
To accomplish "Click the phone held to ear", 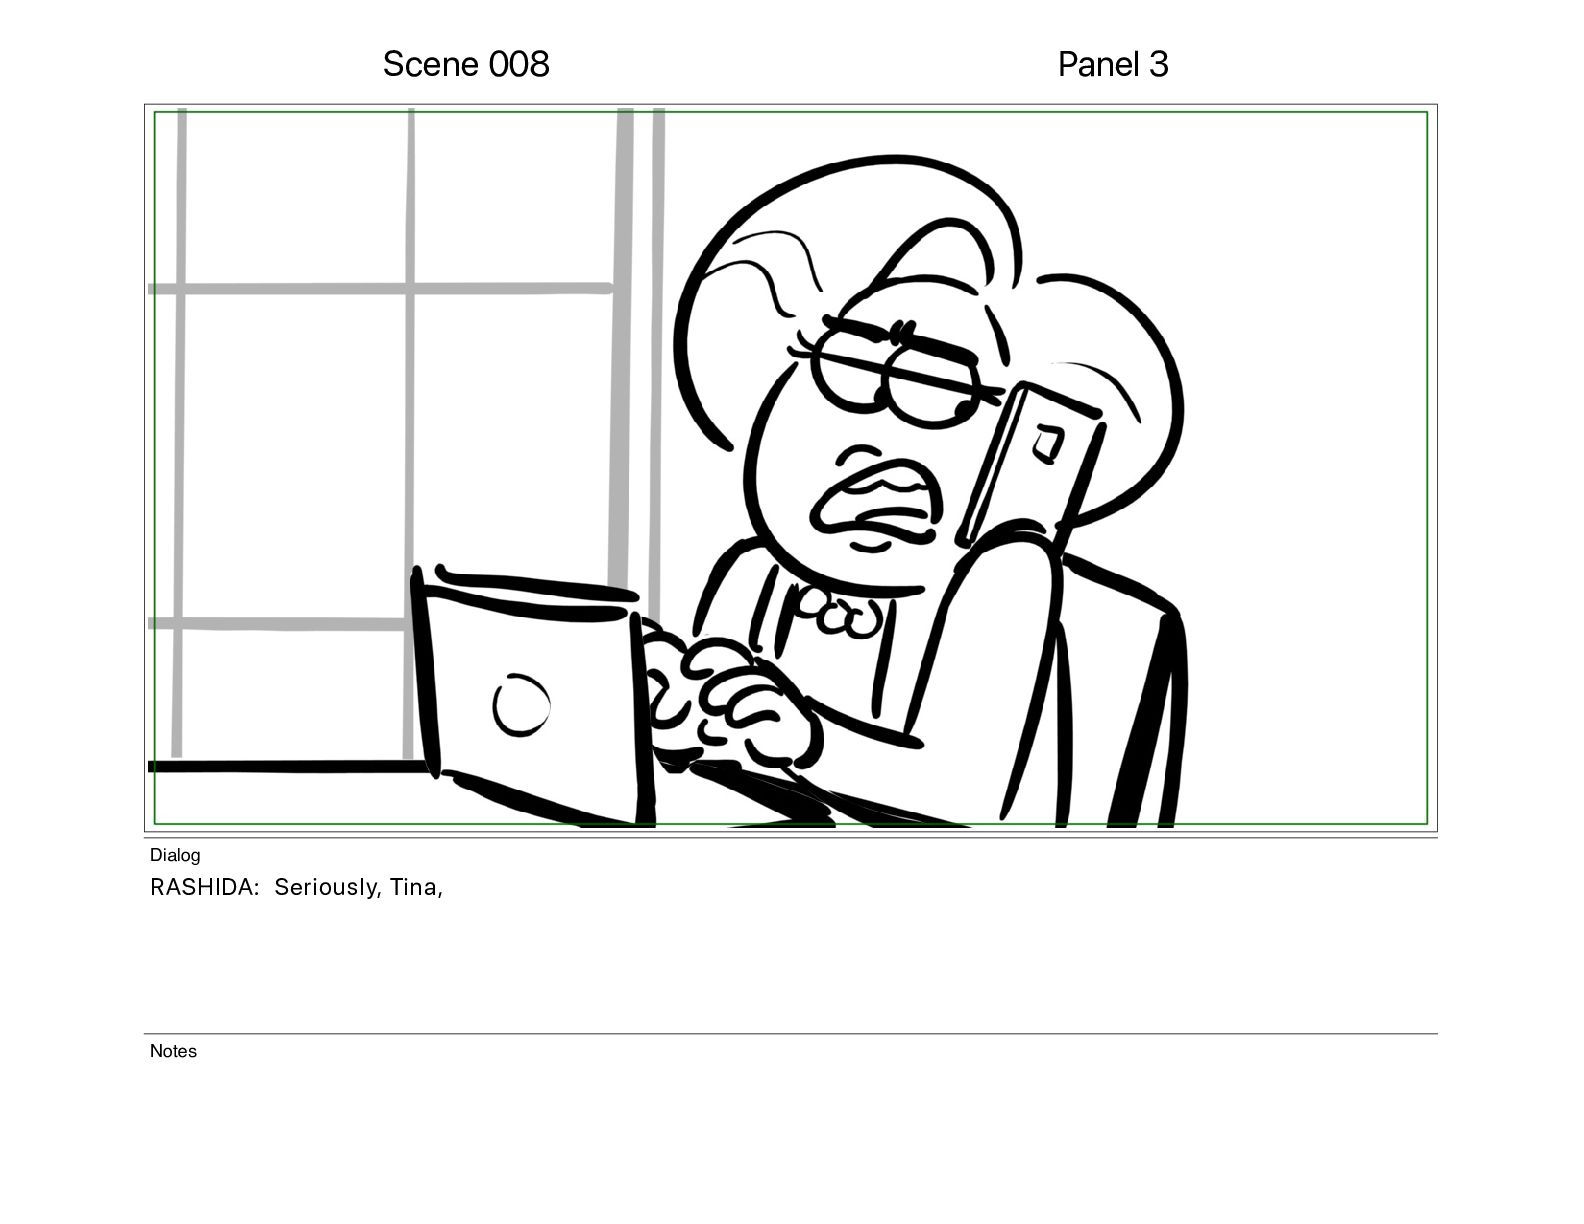I will [1030, 465].
